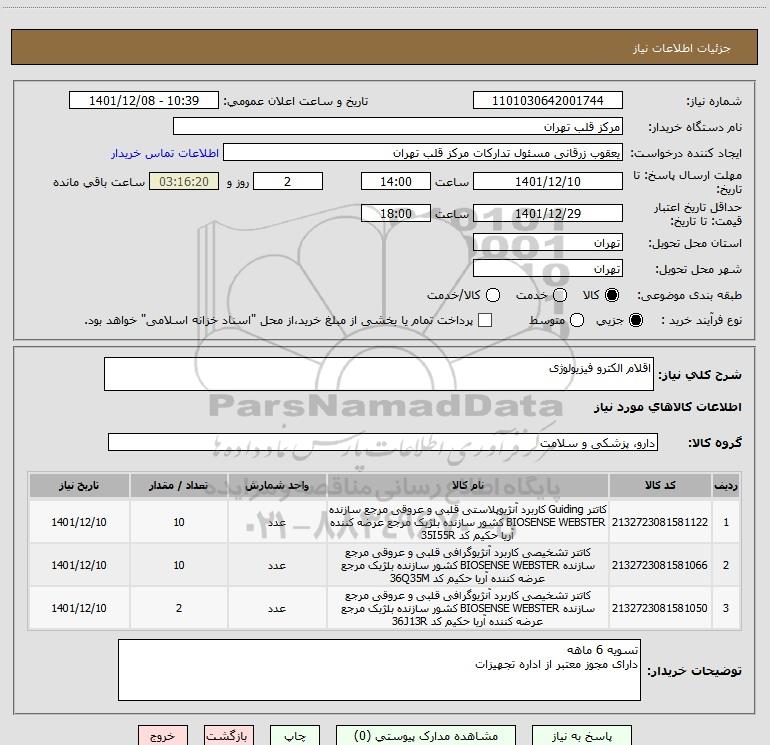Click the 14:00 deadline time field
The height and width of the screenshot is (745, 770).
click(396, 181)
